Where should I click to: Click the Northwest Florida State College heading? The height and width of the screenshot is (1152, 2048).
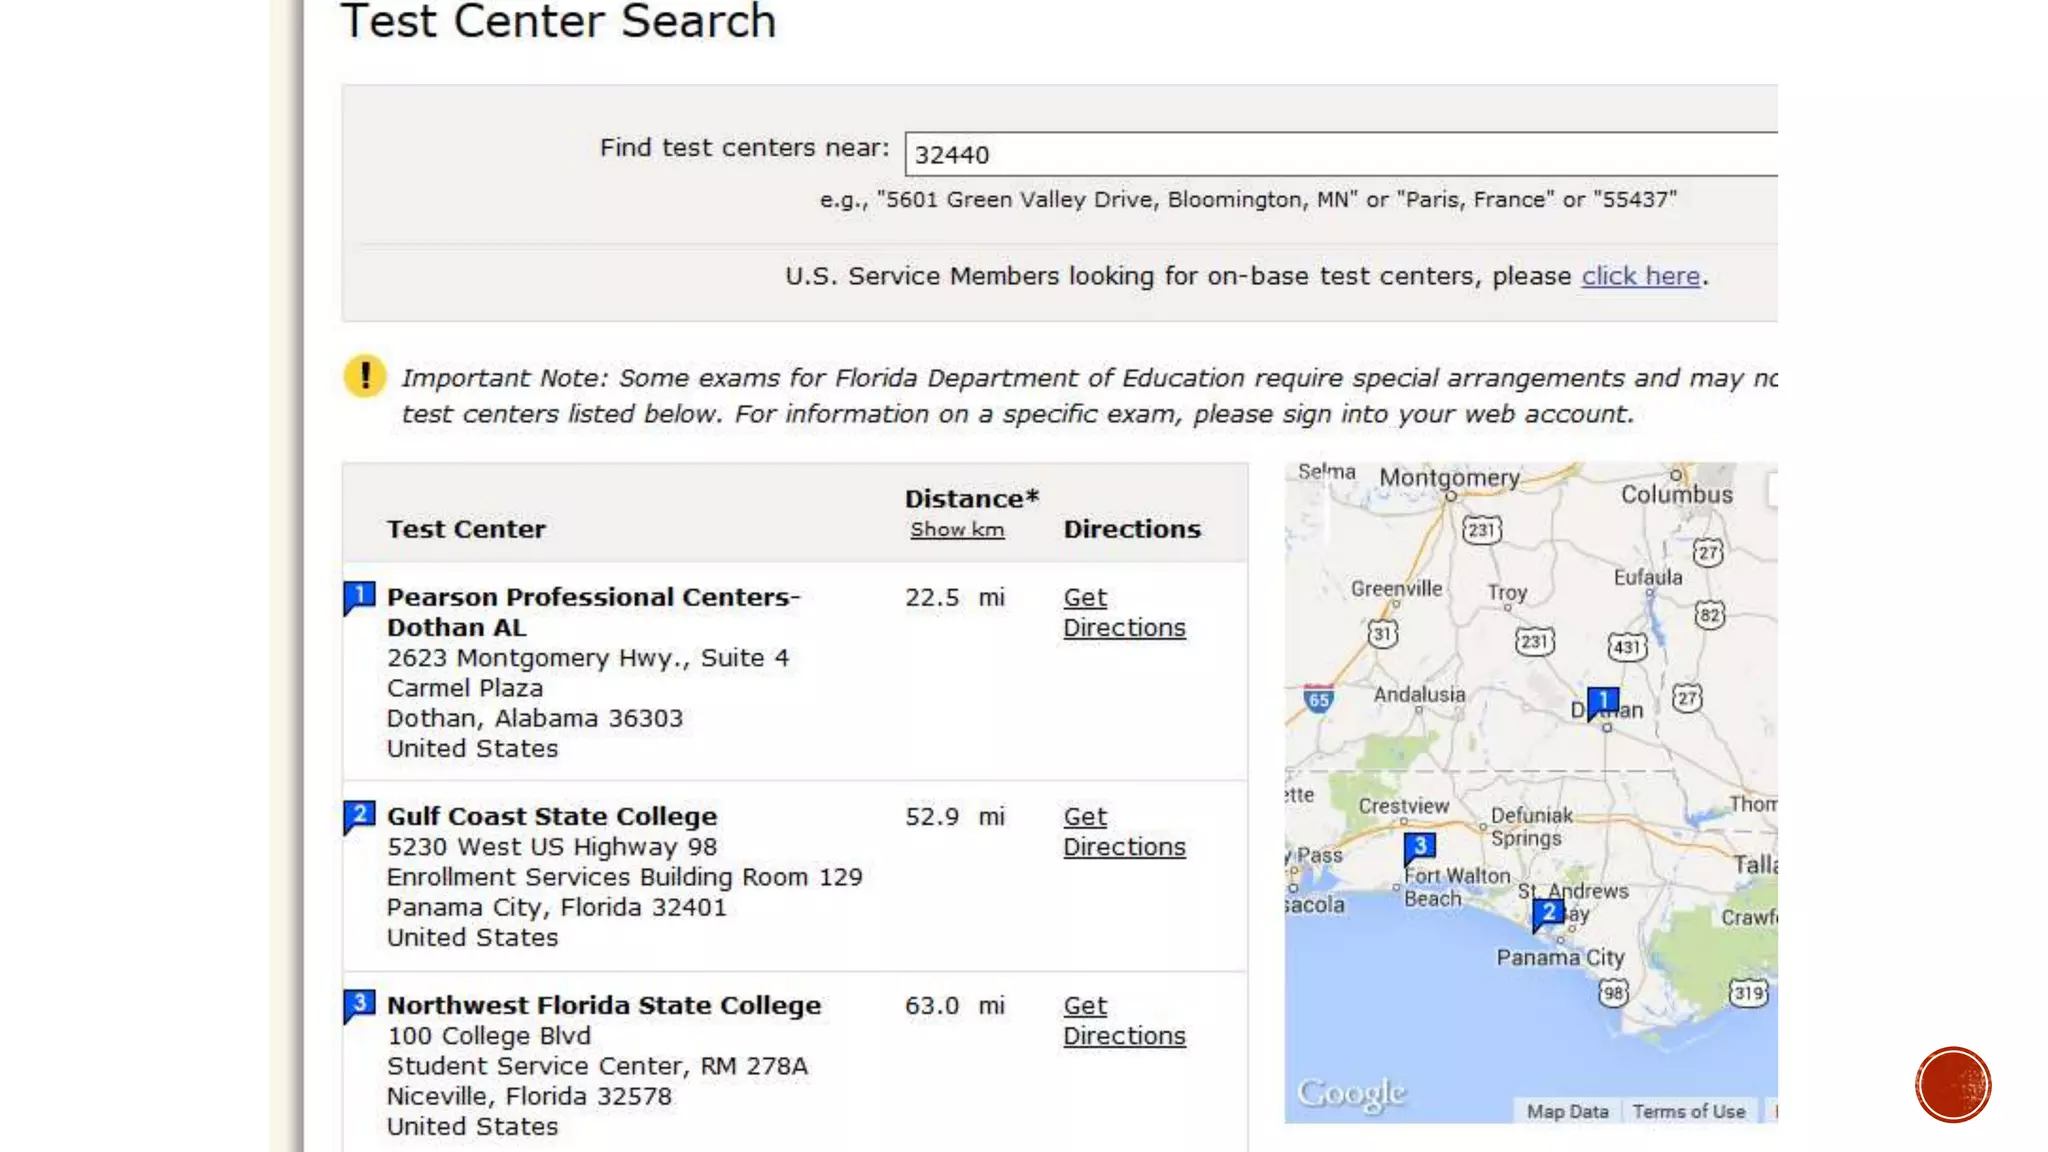click(604, 1005)
